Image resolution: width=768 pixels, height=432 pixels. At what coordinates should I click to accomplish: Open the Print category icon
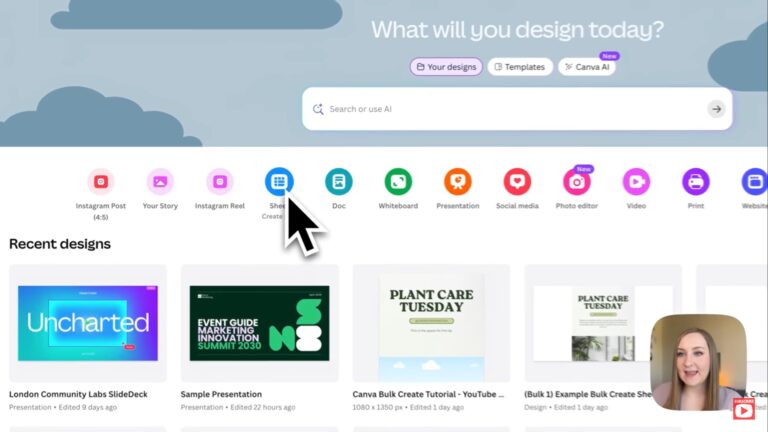(x=696, y=182)
